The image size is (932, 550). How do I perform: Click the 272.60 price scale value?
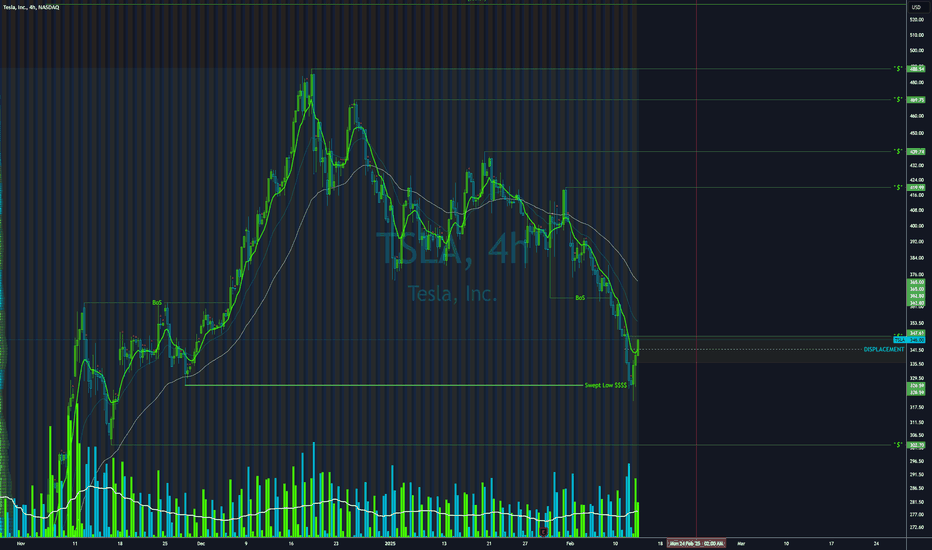917,527
